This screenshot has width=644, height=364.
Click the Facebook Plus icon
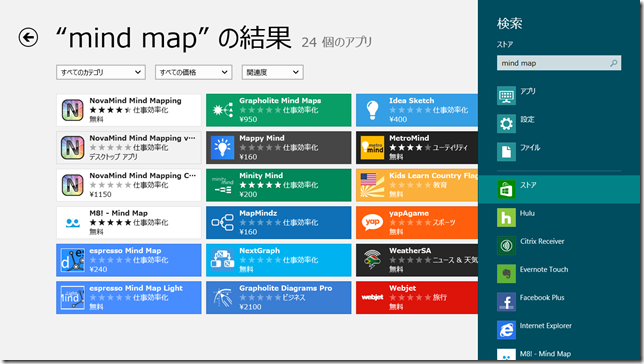[506, 302]
